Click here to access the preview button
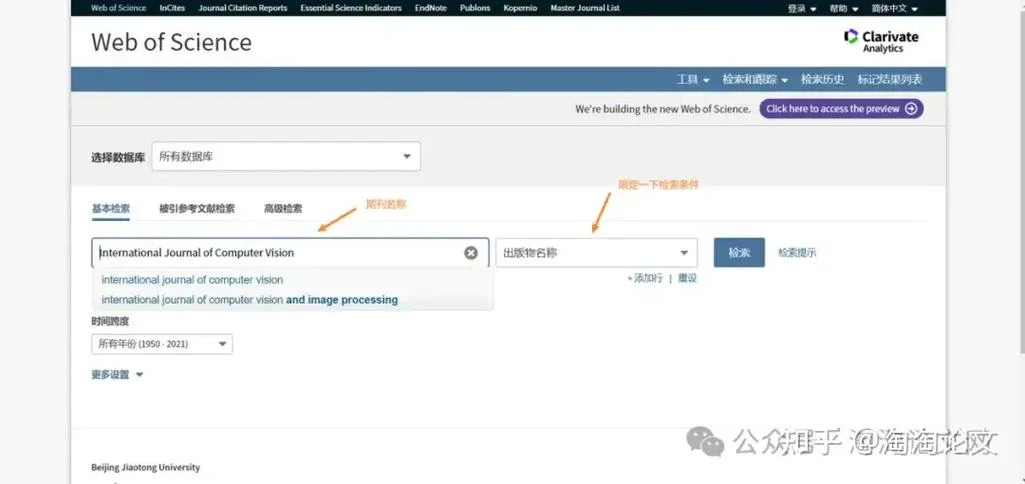Viewport: 1025px width, 484px height. coord(841,109)
